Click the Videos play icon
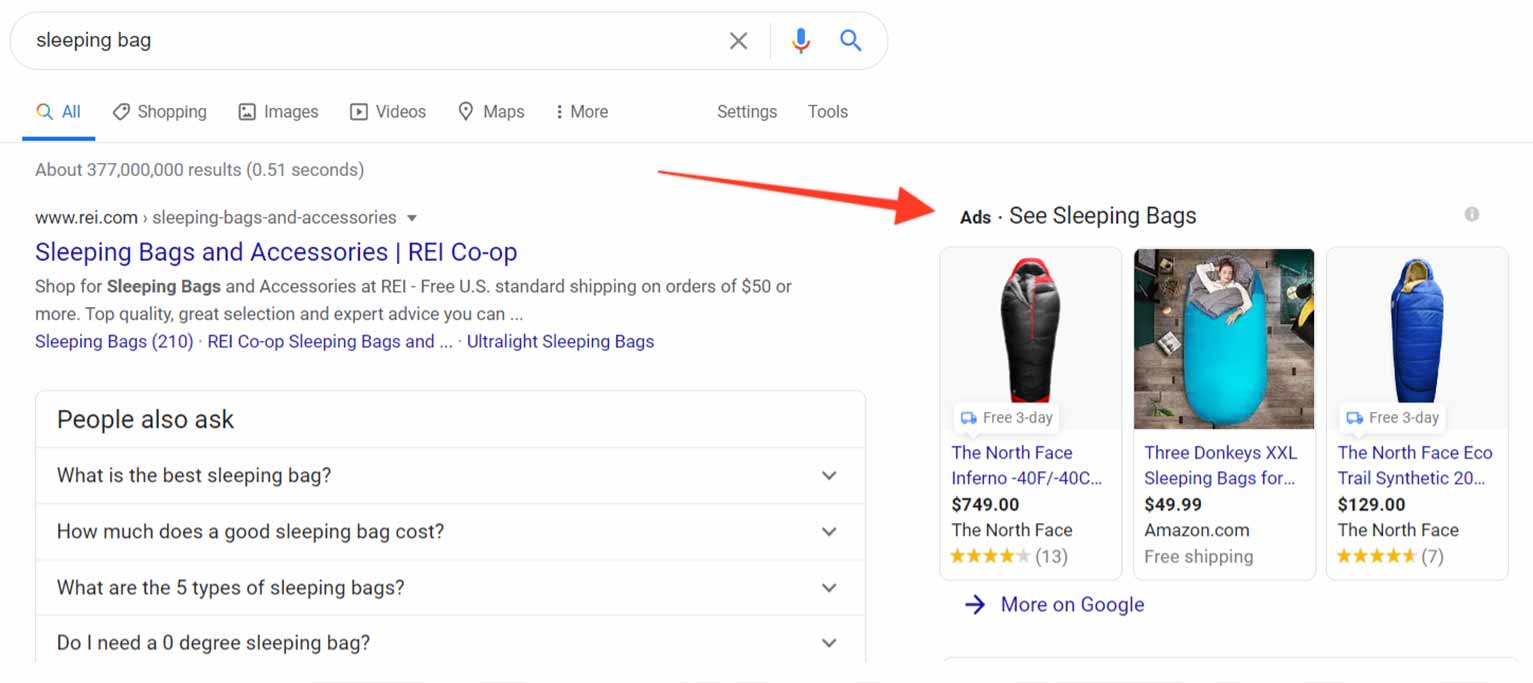This screenshot has height=683, width=1533. [x=358, y=112]
